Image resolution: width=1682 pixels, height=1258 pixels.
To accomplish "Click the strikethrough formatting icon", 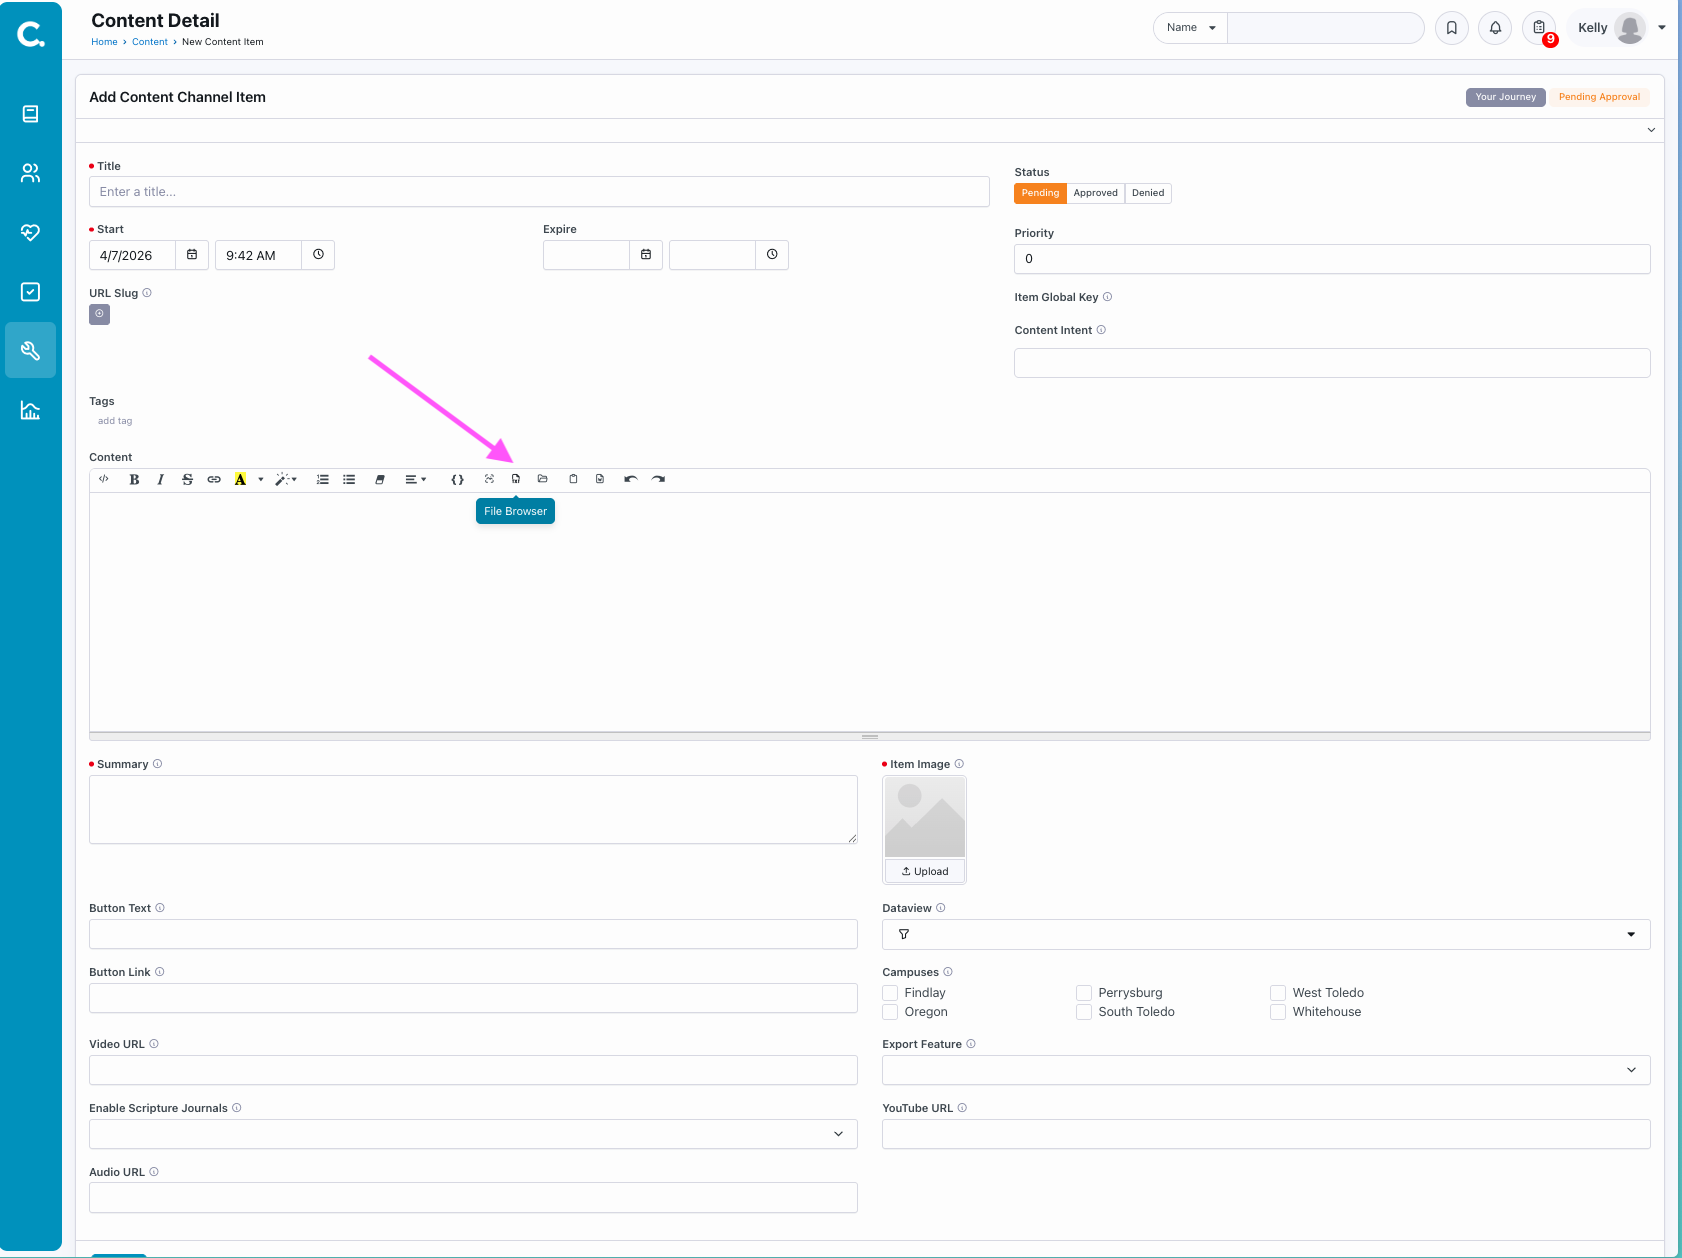I will (x=187, y=480).
